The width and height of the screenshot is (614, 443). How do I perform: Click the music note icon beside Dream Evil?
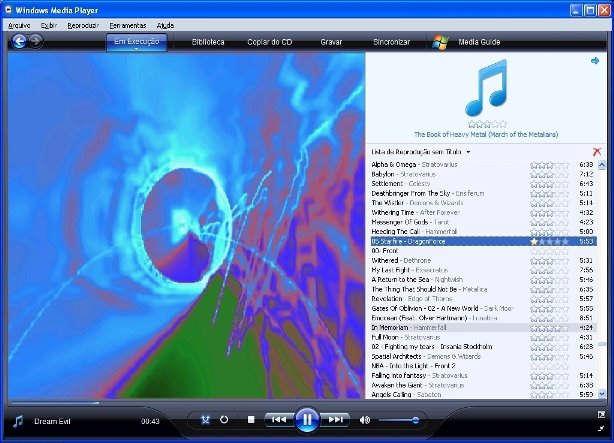[x=18, y=421]
